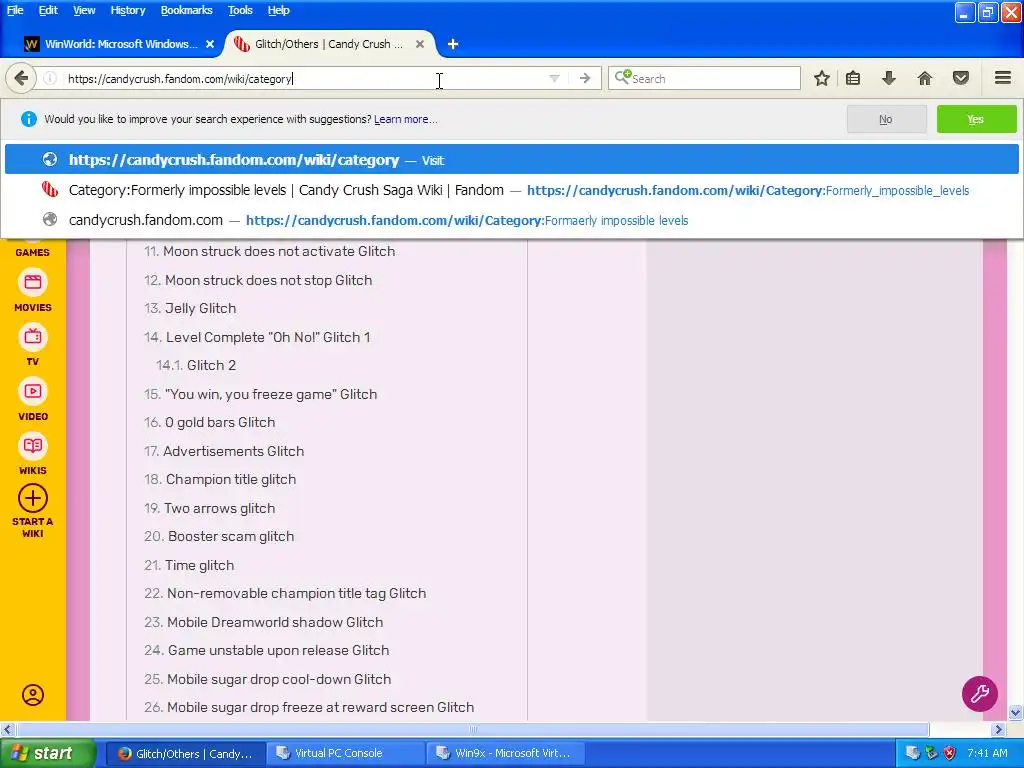Click the Pocket save icon
This screenshot has height=768, width=1024.
pyautogui.click(x=961, y=78)
